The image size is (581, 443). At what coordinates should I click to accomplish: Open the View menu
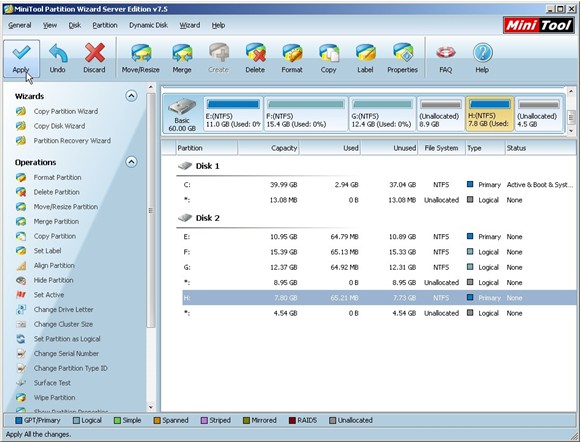(50, 25)
